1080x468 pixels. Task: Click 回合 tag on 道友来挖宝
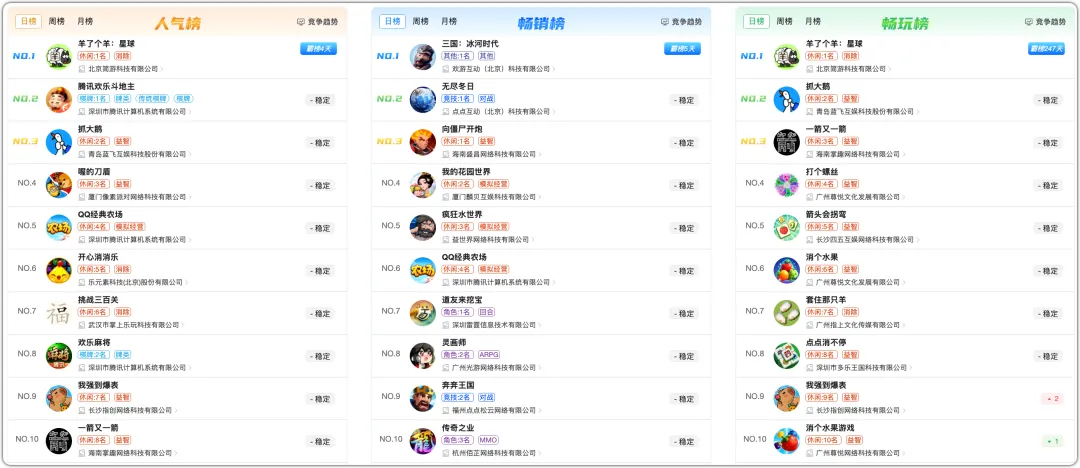click(x=486, y=312)
